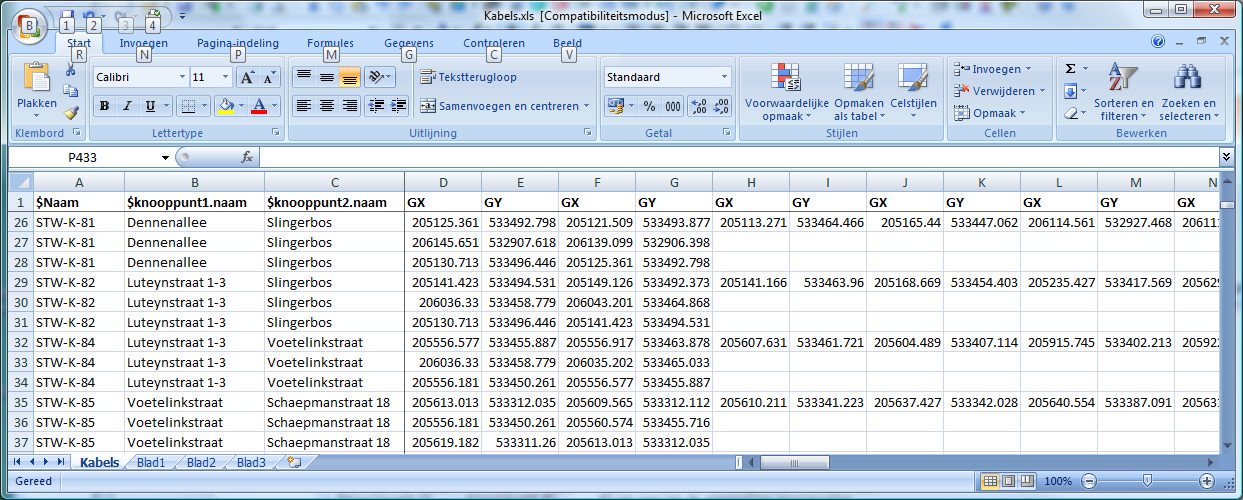The height and width of the screenshot is (500, 1243).
Task: Click the Plakken (paste) clipboard icon
Action: click(36, 78)
